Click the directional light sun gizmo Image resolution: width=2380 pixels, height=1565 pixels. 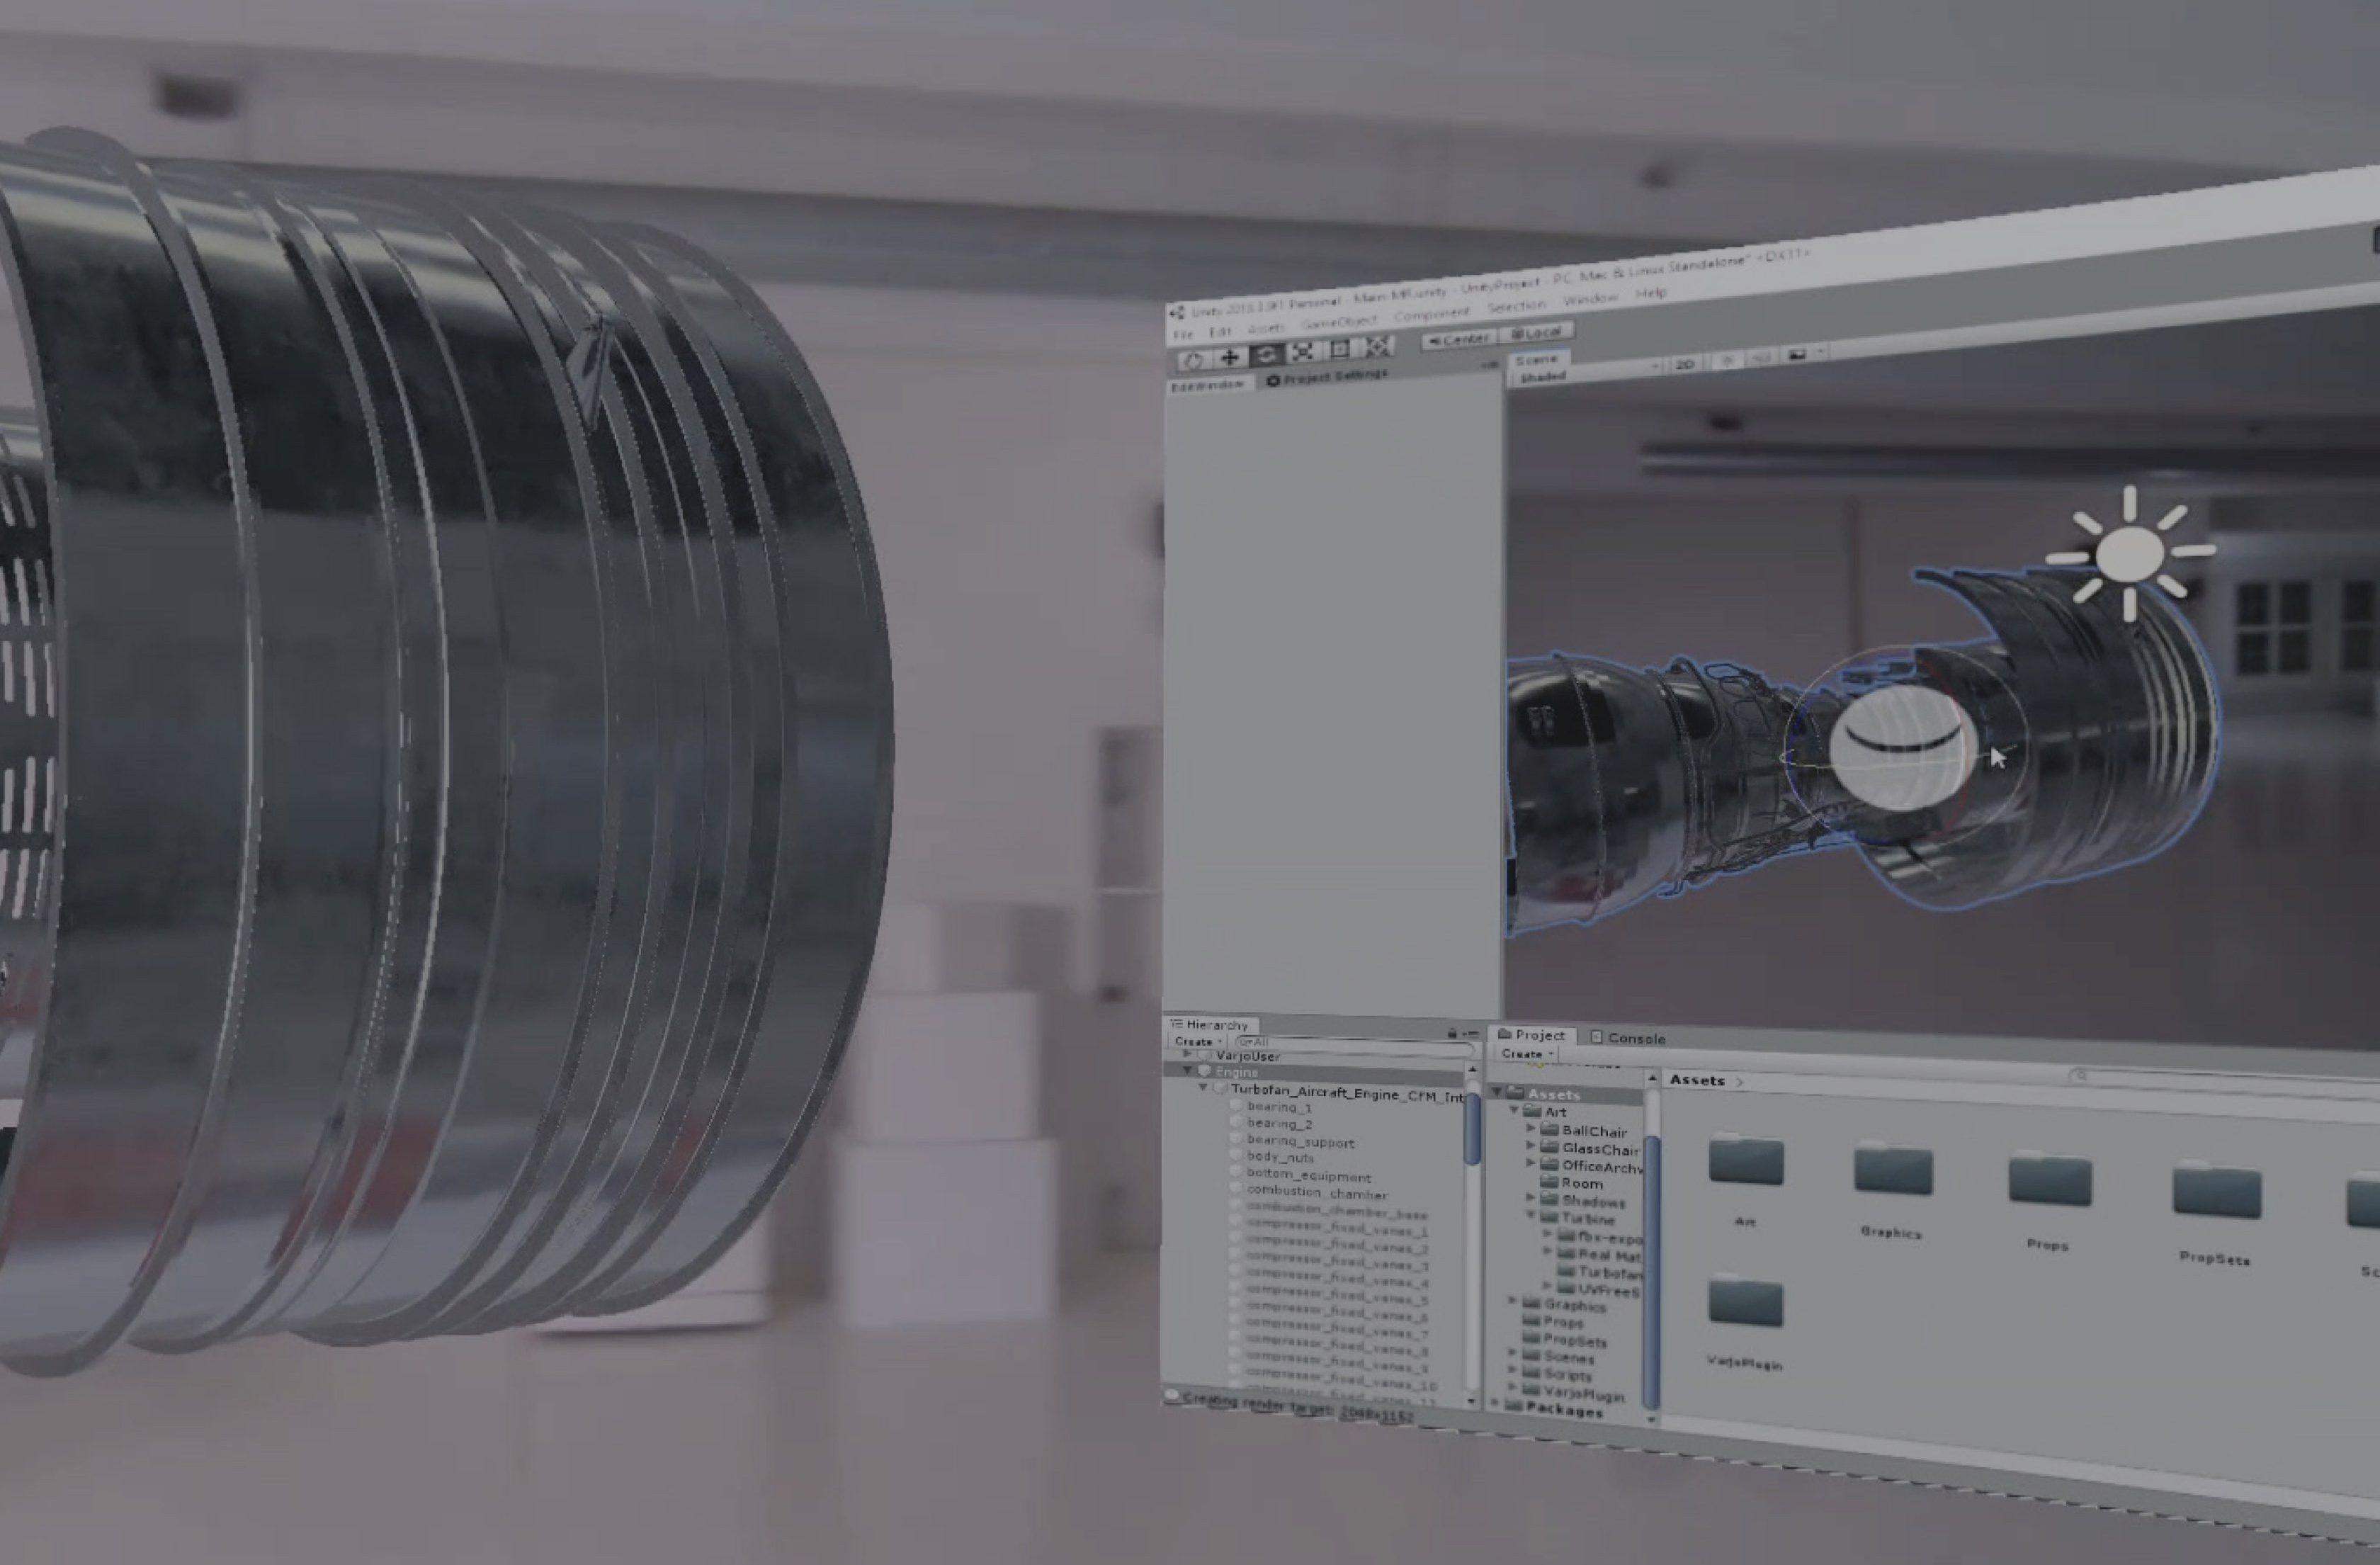[2130, 553]
